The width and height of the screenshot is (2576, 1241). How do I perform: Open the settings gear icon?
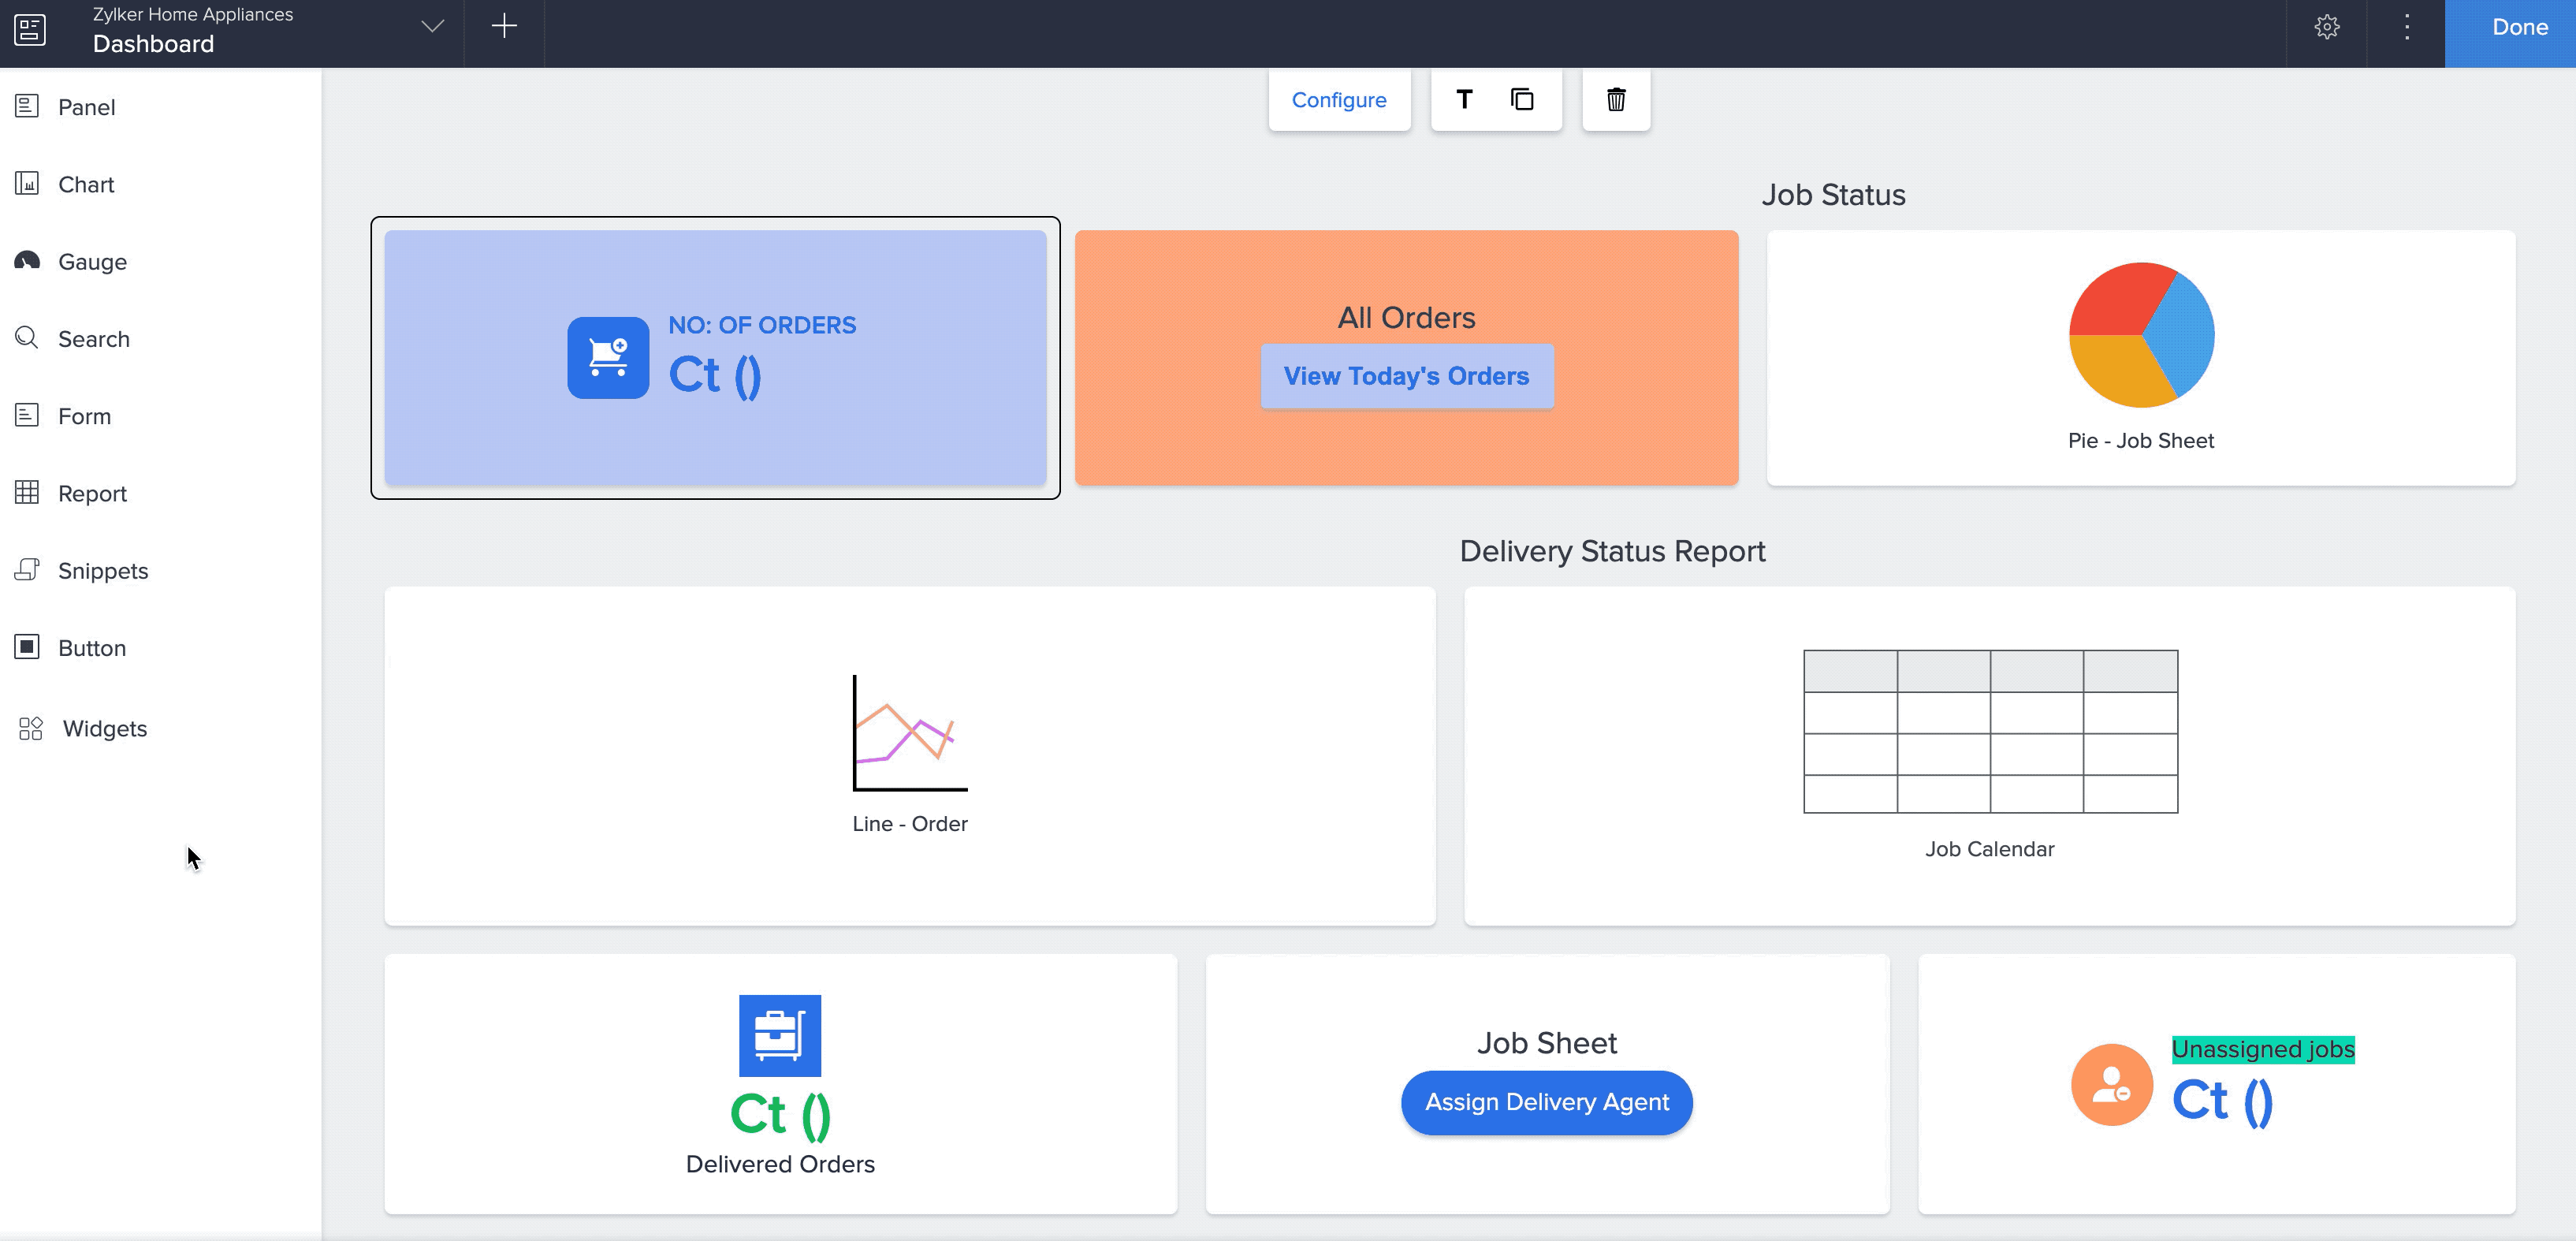[2326, 27]
